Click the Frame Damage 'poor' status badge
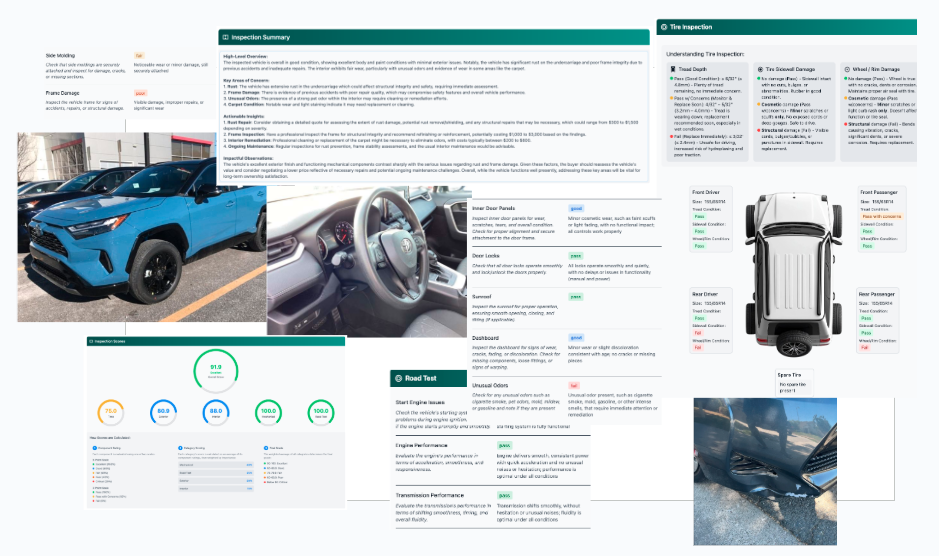Image resolution: width=939 pixels, height=556 pixels. [x=140, y=93]
